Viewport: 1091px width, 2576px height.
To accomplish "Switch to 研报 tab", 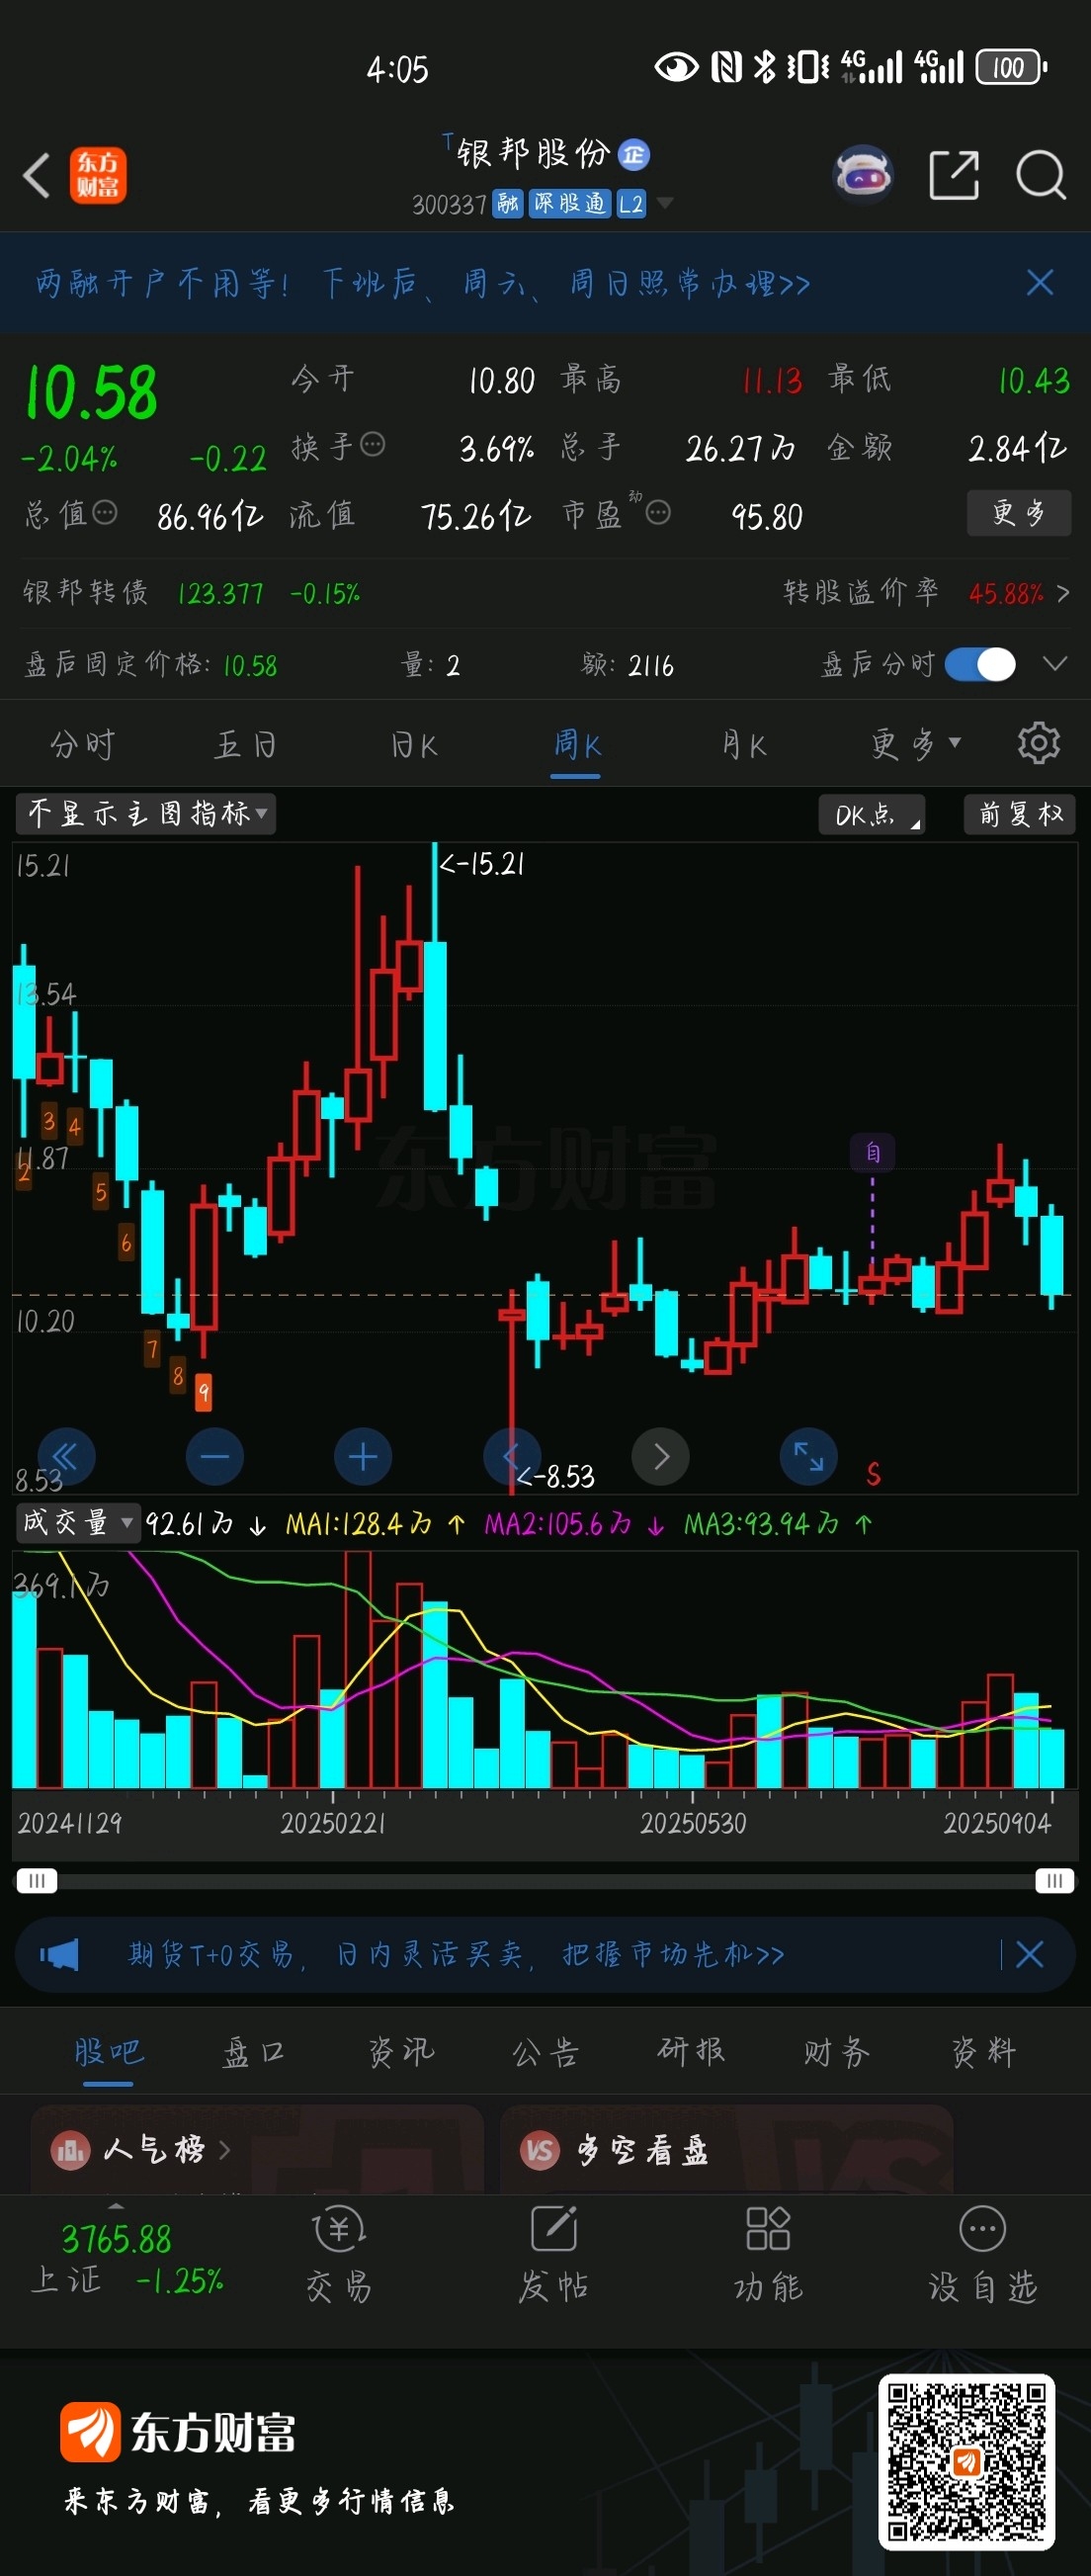I will [x=691, y=2052].
